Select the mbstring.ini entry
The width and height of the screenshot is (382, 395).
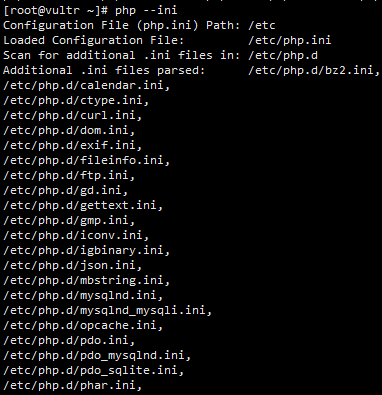tap(87, 281)
